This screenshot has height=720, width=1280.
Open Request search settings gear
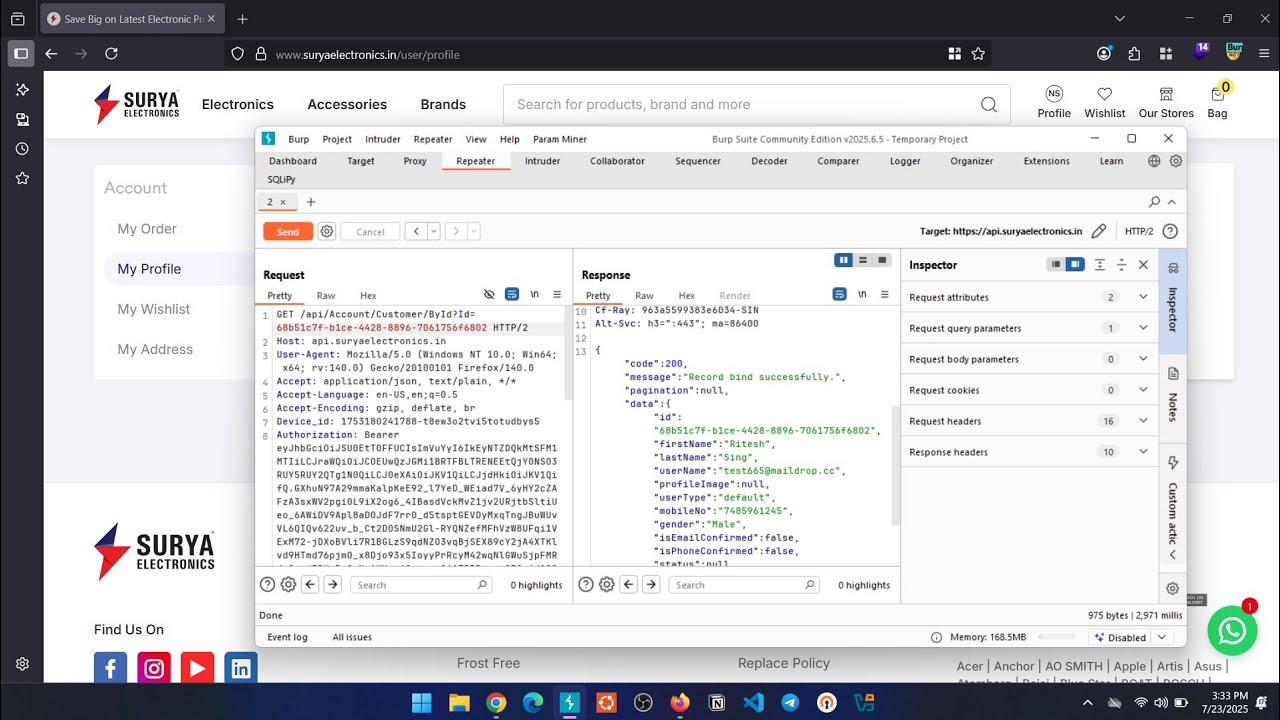click(x=288, y=585)
